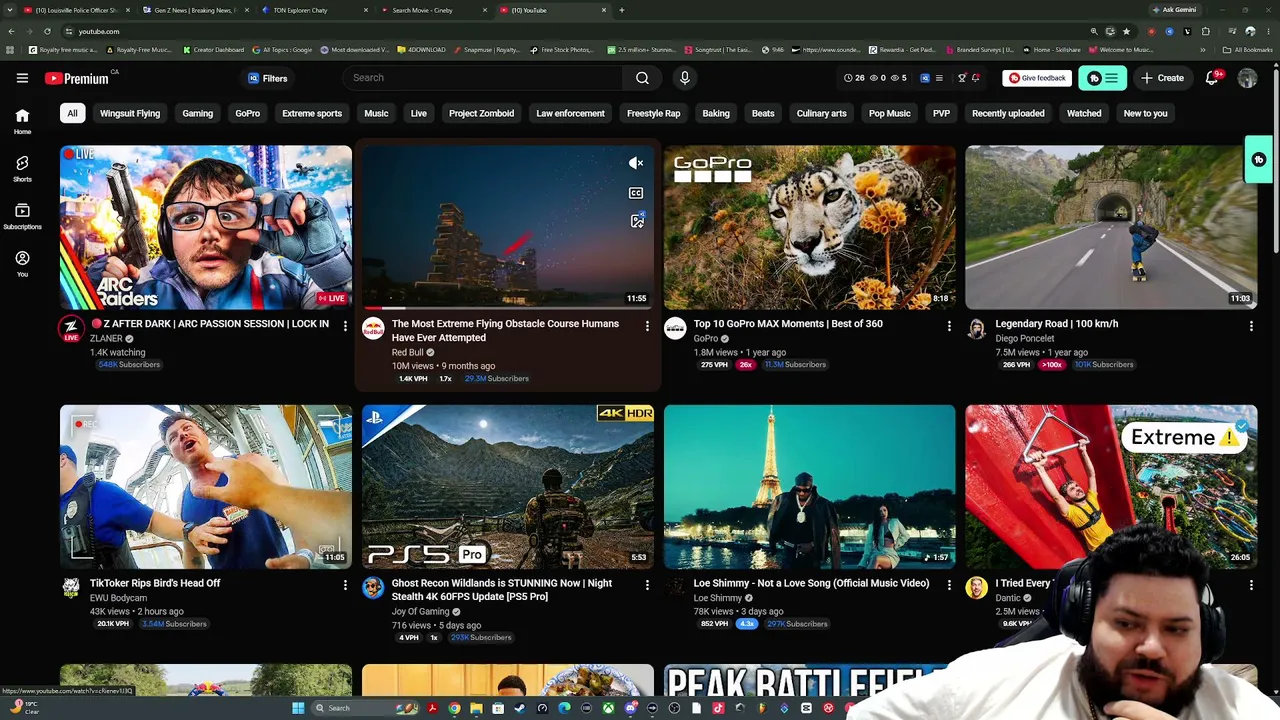This screenshot has height=720, width=1280.
Task: Select the Wingsuit Flying chip
Action: pos(130,113)
